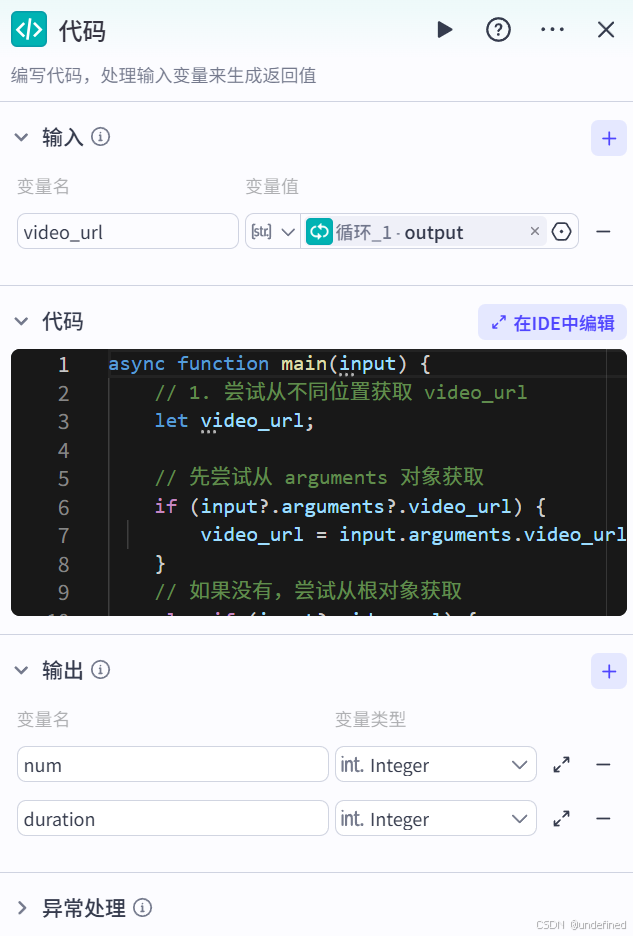Open the three-dot more options menu
Screen dimensions: 633x936
pos(552,29)
